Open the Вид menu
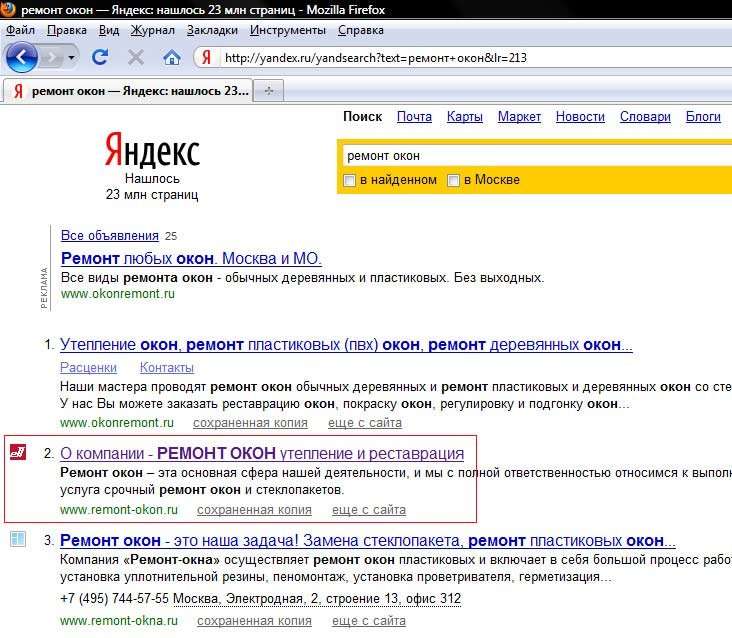This screenshot has height=638, width=732. [109, 30]
